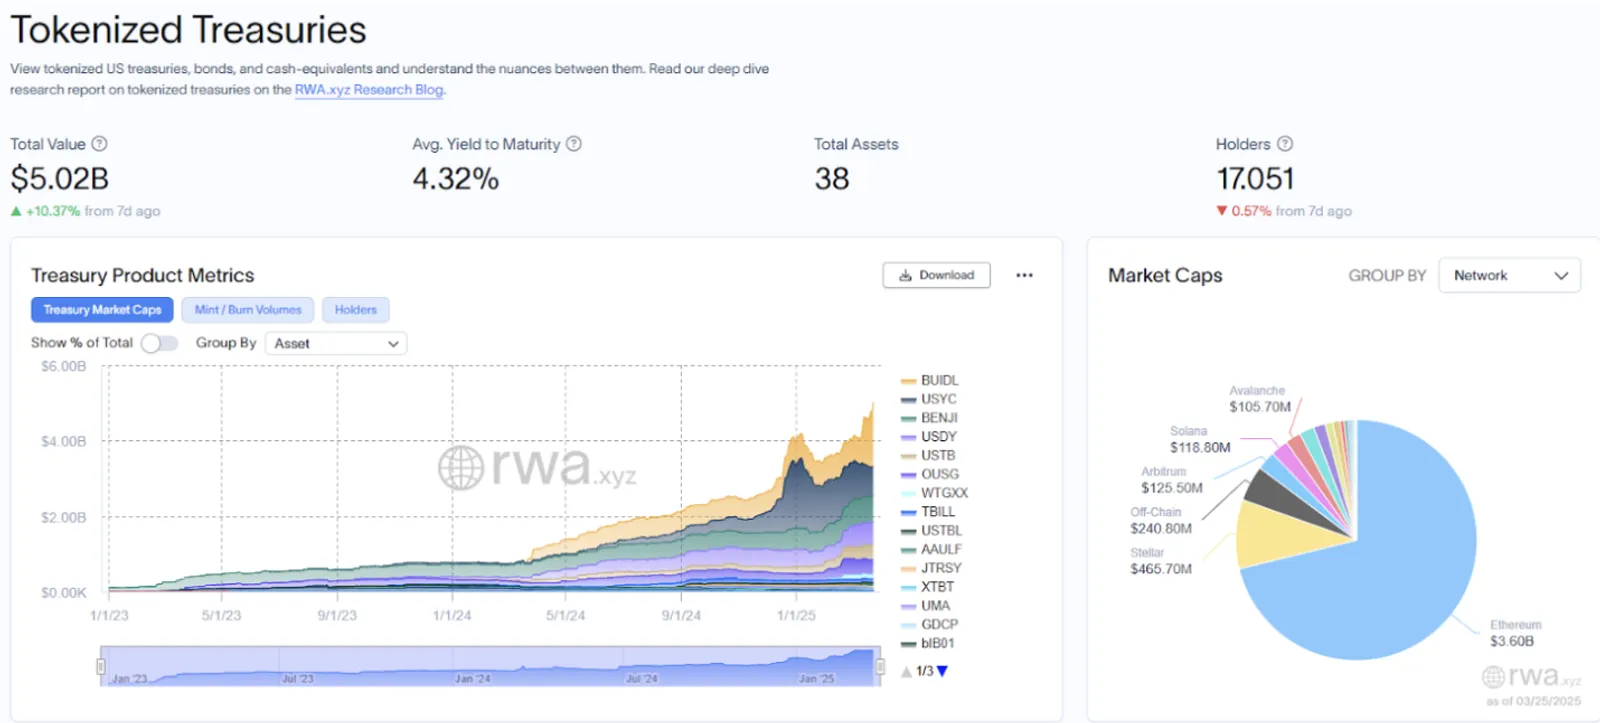
Task: Toggle Show % of Total switch
Action: (x=159, y=343)
